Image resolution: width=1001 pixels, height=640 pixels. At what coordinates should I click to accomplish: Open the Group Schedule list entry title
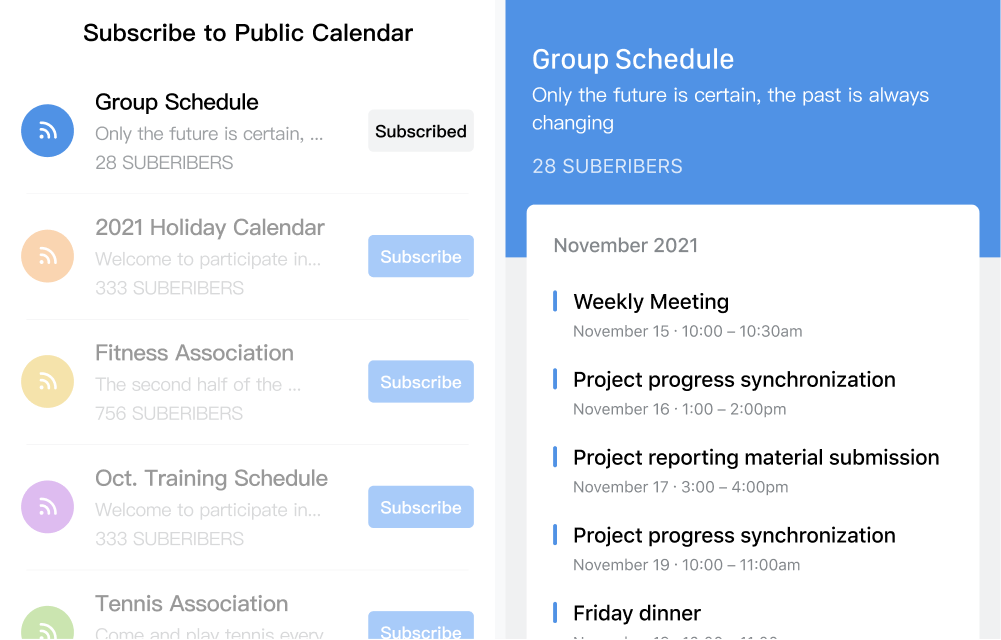tap(177, 102)
